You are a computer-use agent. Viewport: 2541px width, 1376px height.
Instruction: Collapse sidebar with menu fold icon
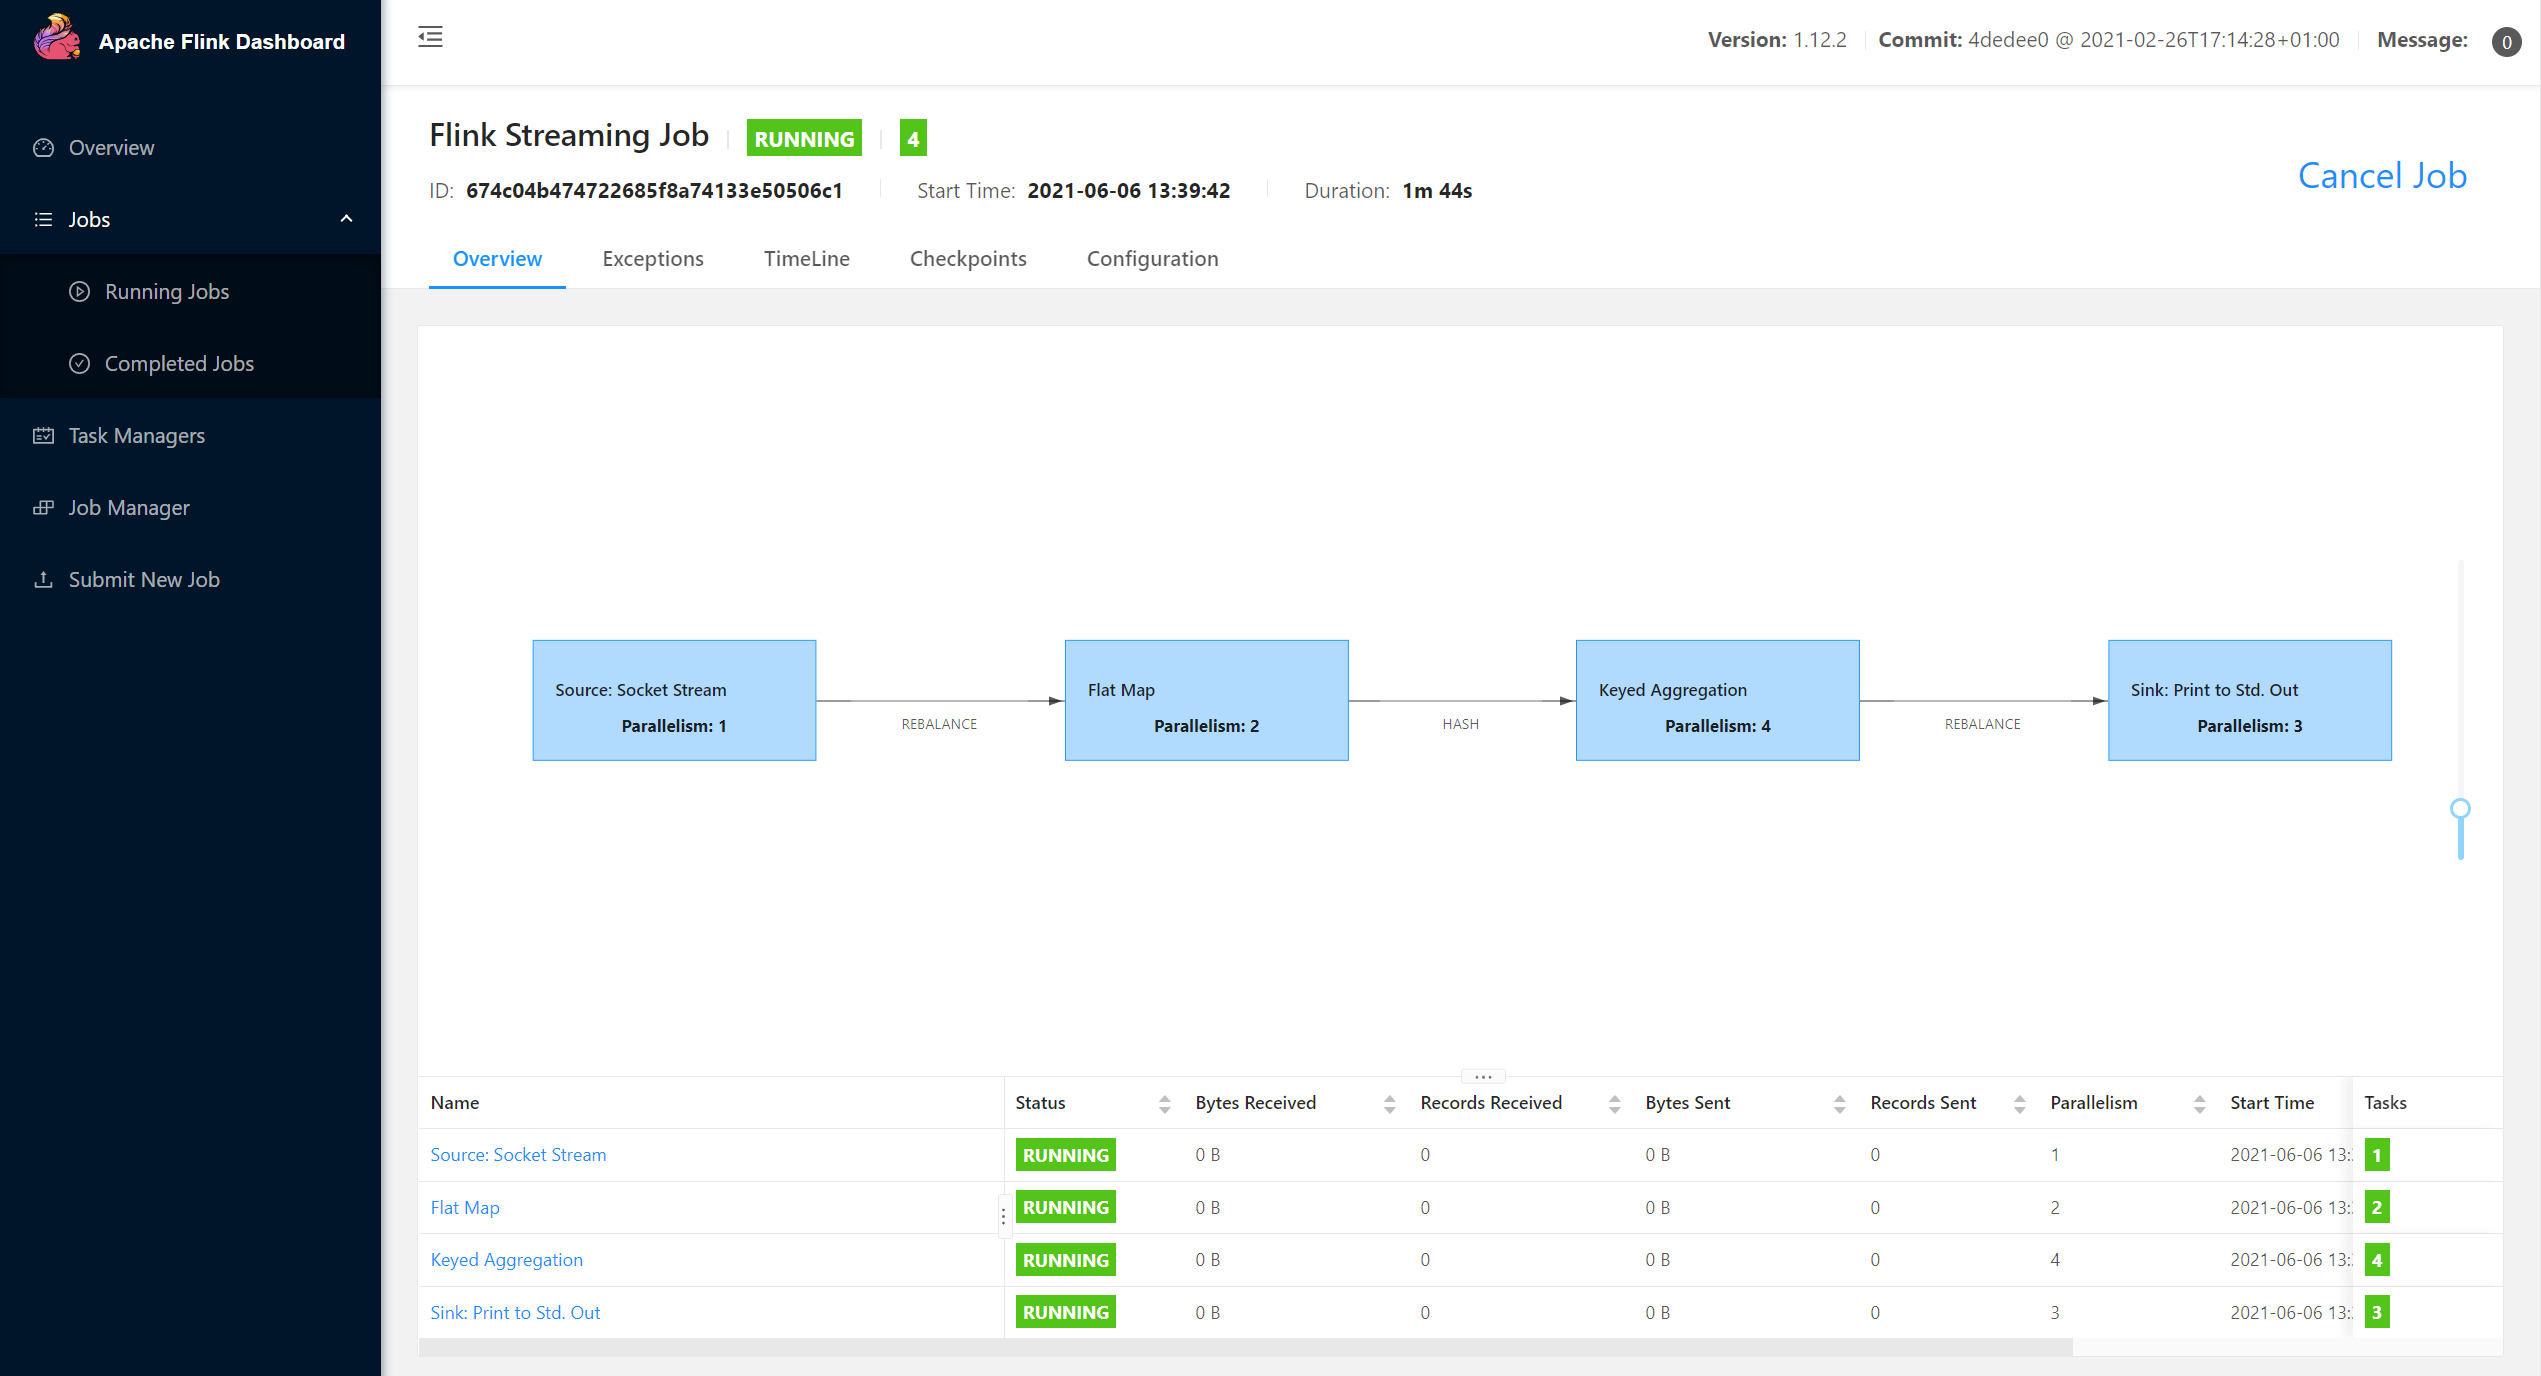point(430,38)
